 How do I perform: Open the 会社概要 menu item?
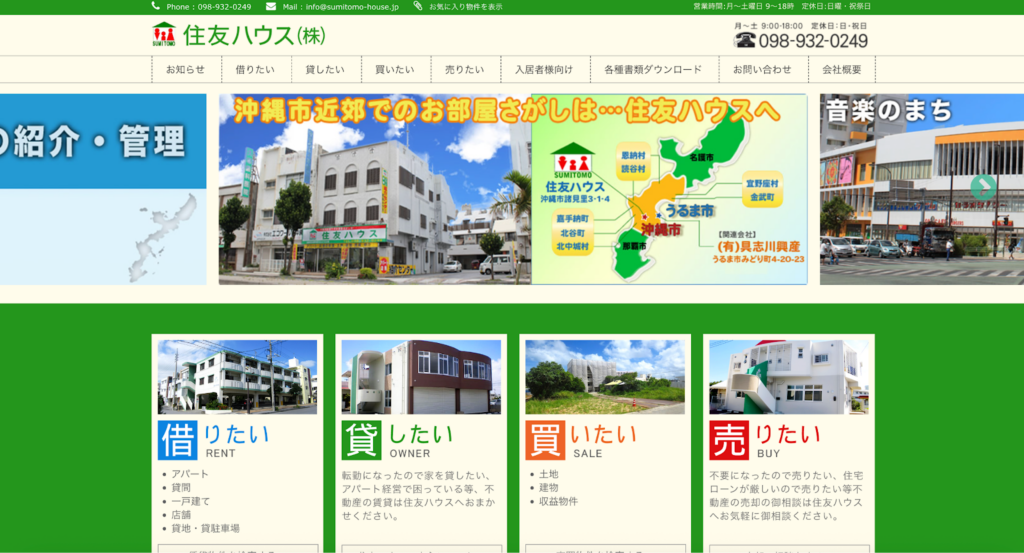pos(842,69)
